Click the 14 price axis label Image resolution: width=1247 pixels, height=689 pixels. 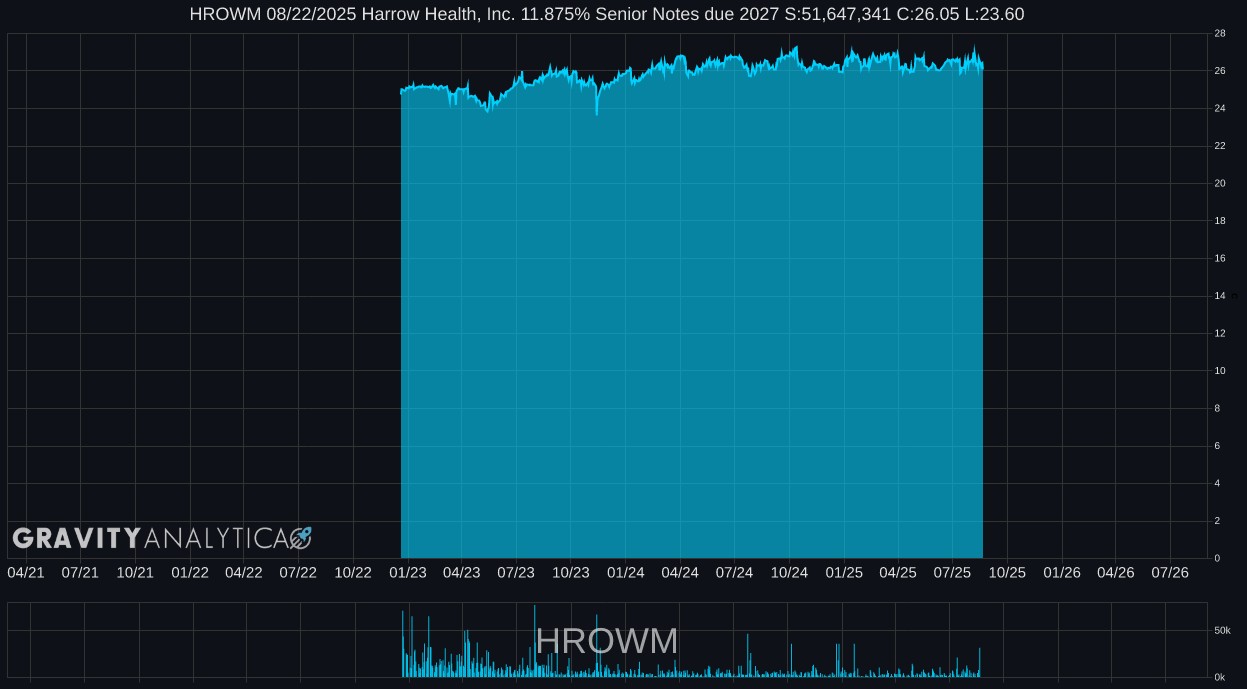click(1220, 296)
